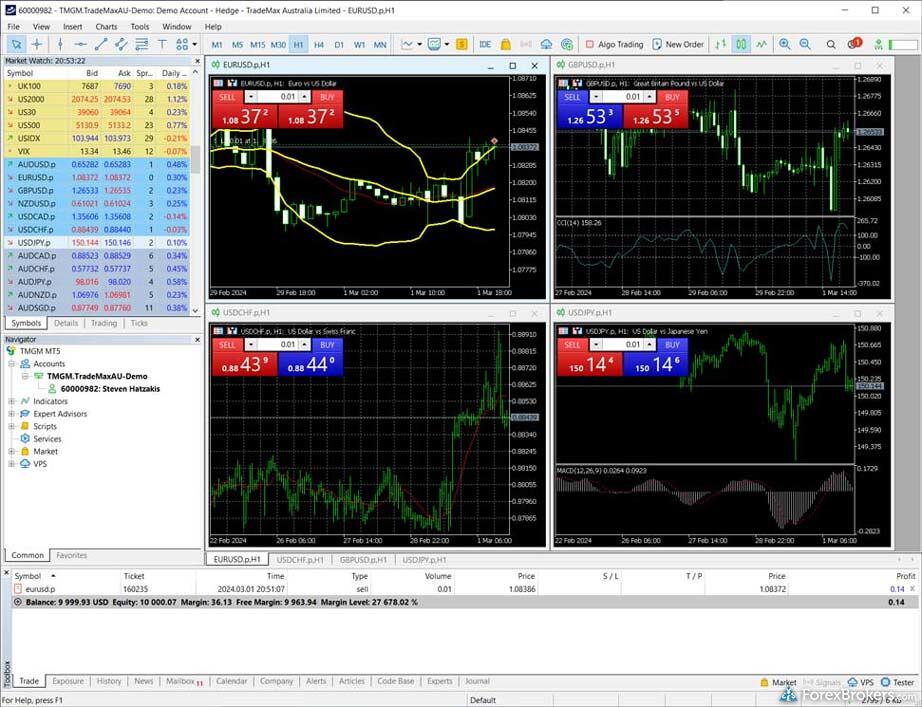Select the text label tool
This screenshot has height=707, width=922.
point(162,44)
